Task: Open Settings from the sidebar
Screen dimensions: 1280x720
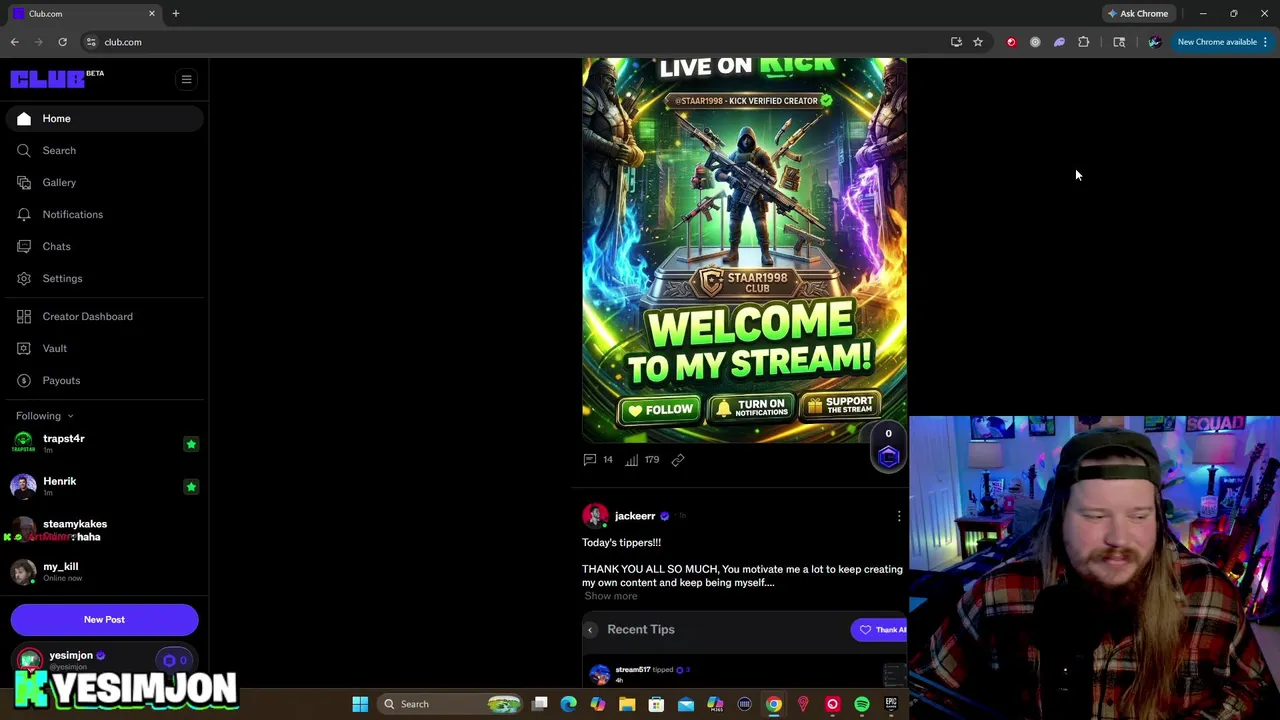Action: coord(104,278)
